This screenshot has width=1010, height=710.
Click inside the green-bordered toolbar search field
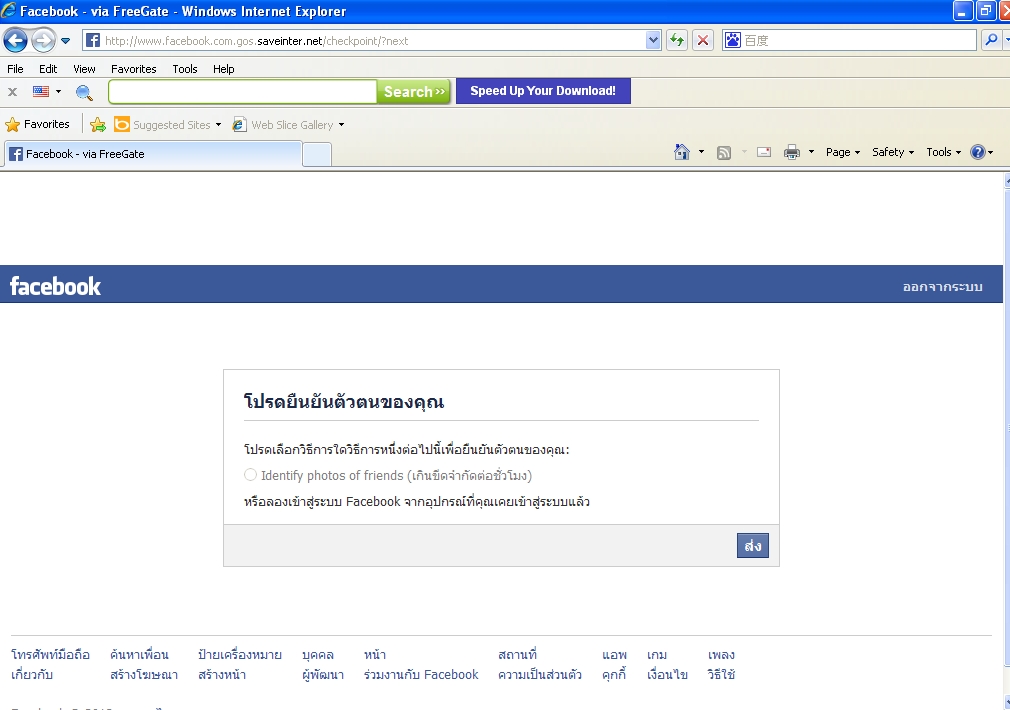[x=242, y=91]
